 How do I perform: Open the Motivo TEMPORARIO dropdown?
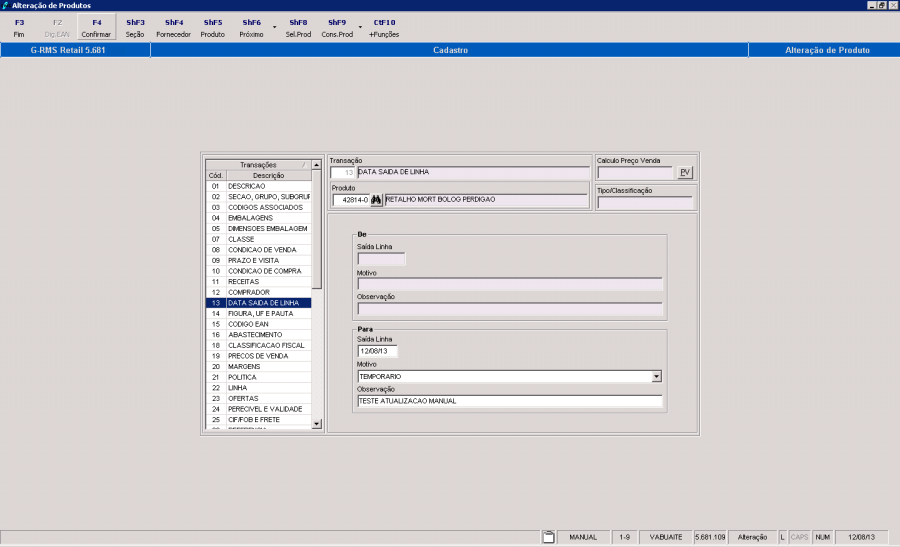[x=657, y=377]
